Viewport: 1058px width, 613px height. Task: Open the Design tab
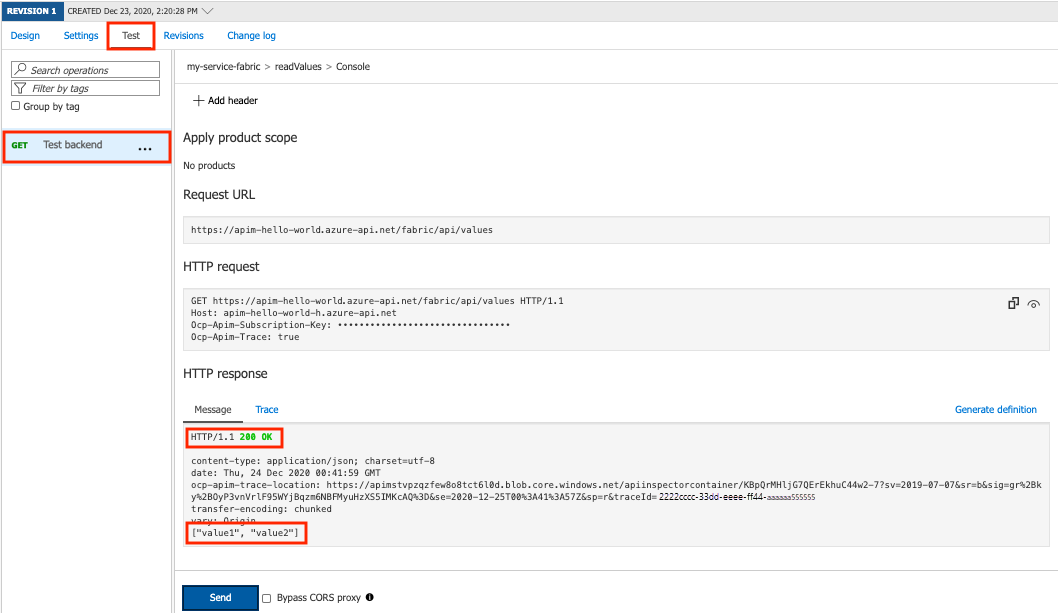[25, 36]
